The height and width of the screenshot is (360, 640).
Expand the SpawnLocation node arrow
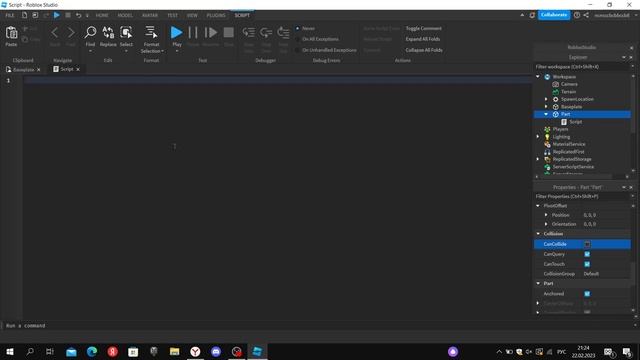(546, 99)
